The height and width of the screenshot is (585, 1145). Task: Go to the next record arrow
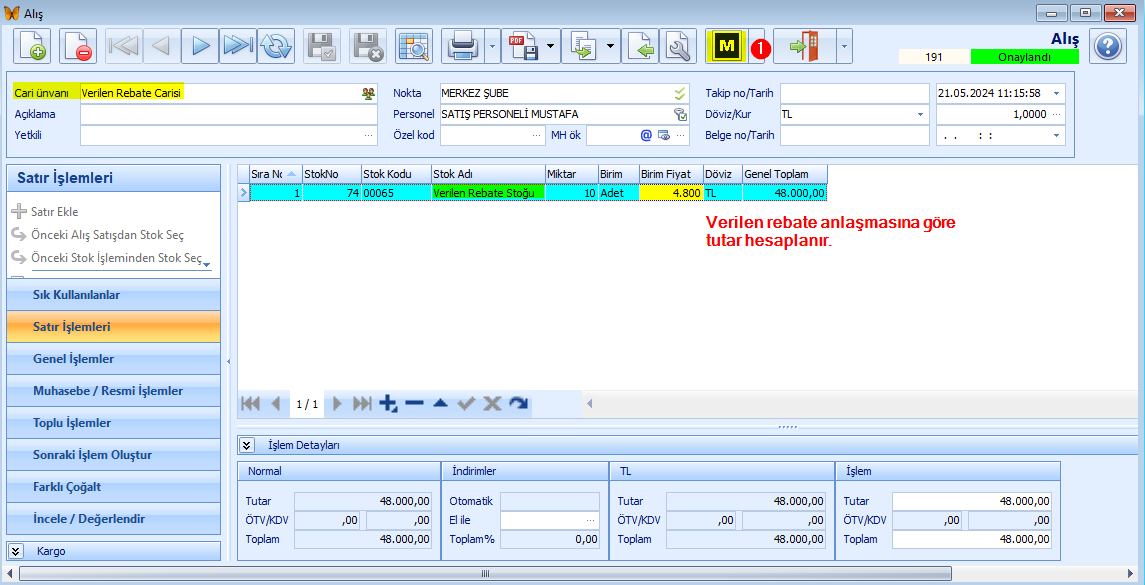(200, 46)
